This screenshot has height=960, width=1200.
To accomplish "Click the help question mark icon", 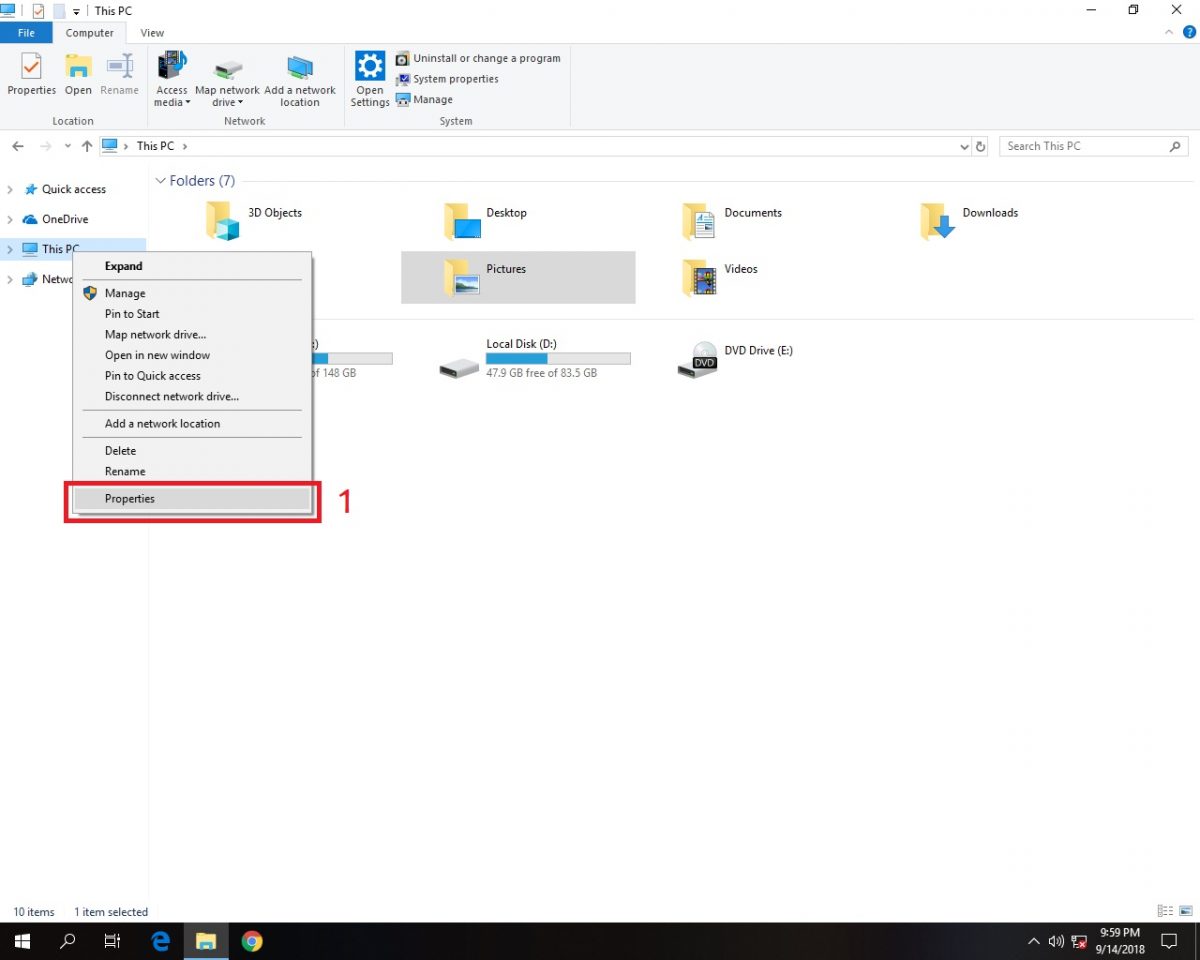I will pyautogui.click(x=1189, y=32).
